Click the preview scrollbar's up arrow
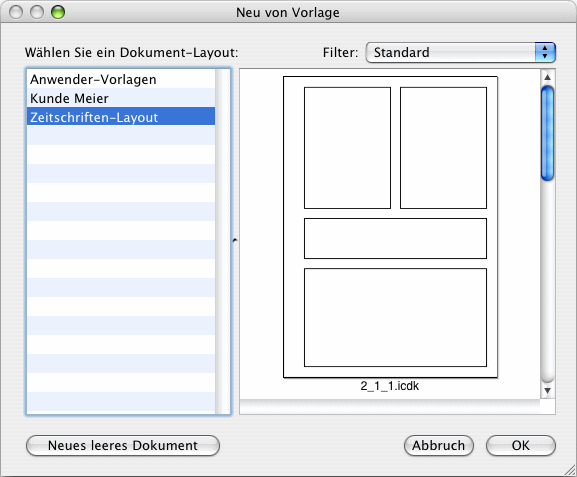 point(548,77)
